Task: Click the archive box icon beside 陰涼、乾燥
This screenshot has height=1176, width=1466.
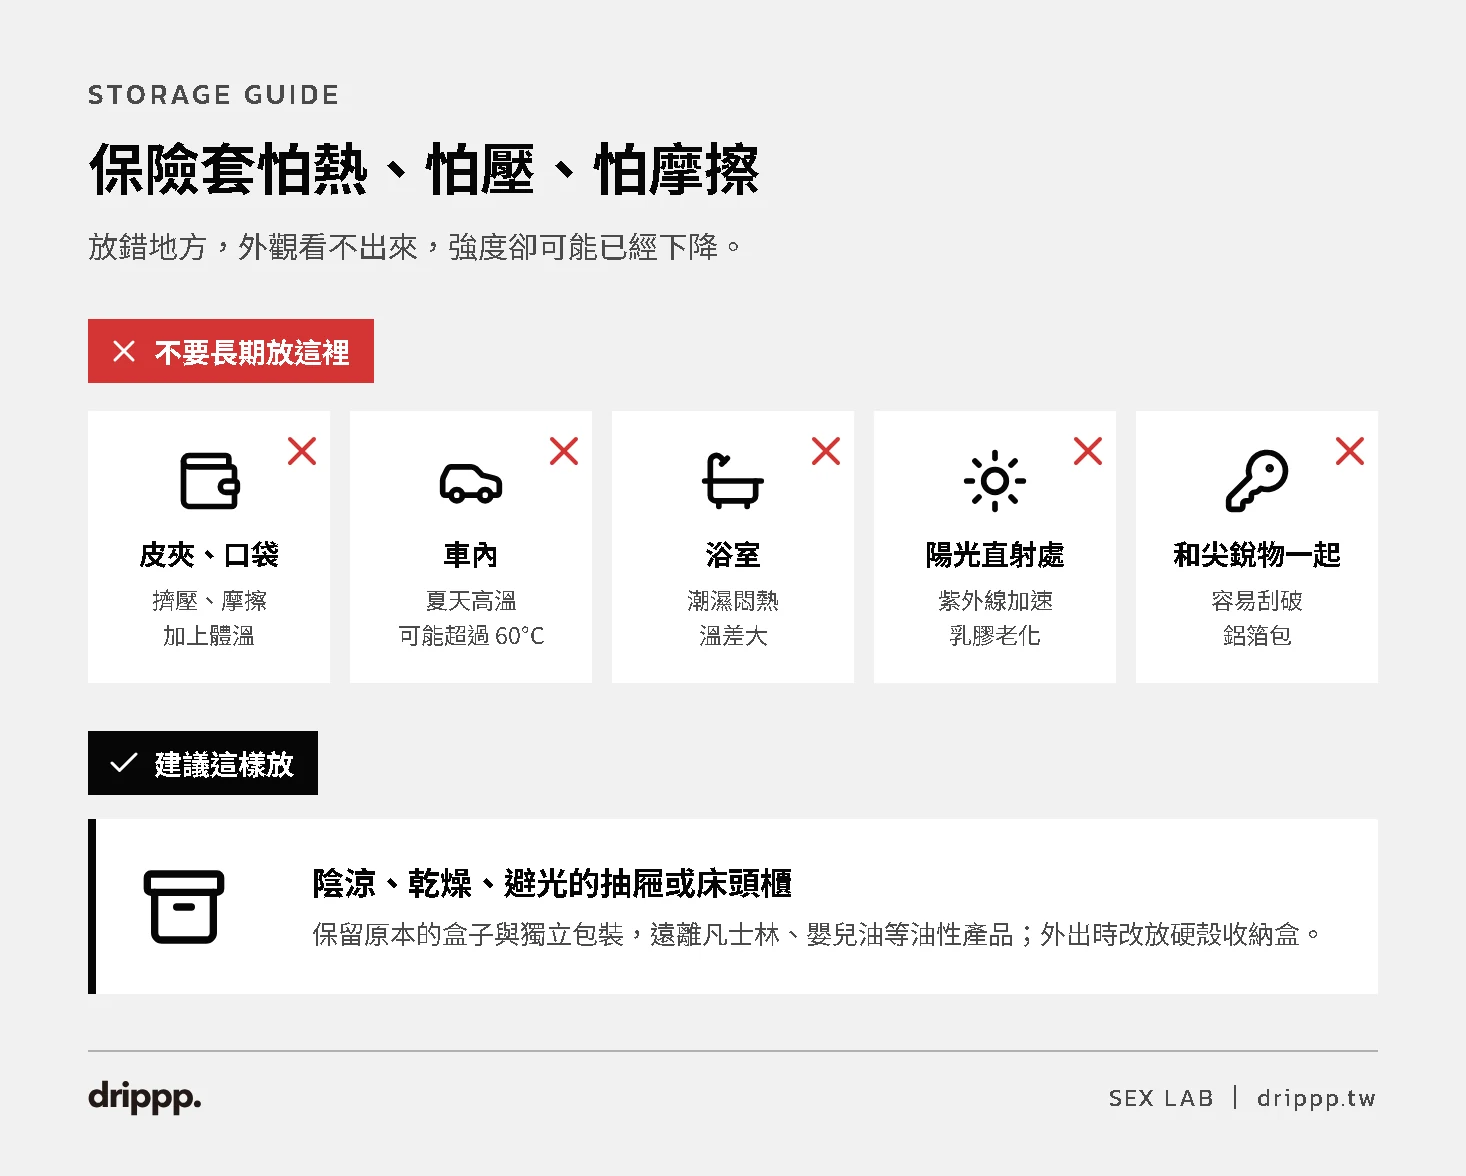Action: pos(184,907)
